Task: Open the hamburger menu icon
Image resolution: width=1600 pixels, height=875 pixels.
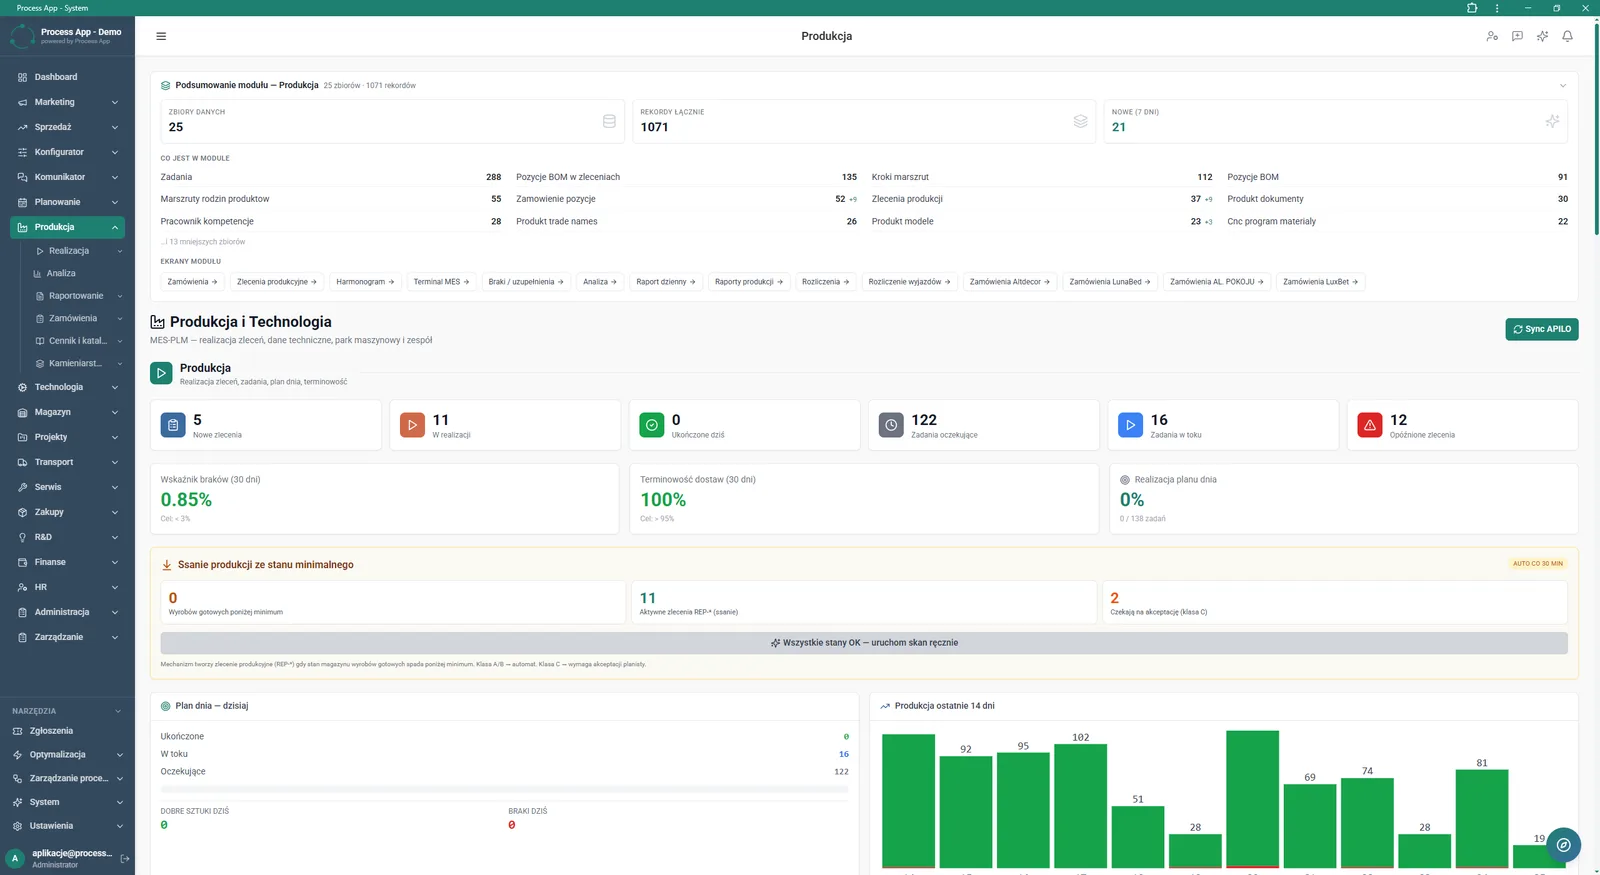Action: click(x=161, y=36)
